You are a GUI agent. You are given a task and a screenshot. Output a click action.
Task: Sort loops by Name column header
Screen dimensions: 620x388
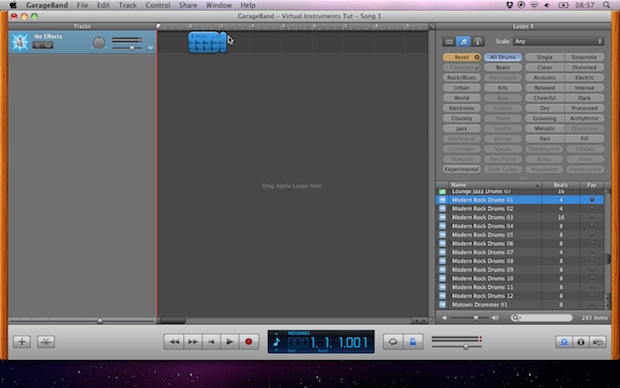494,185
